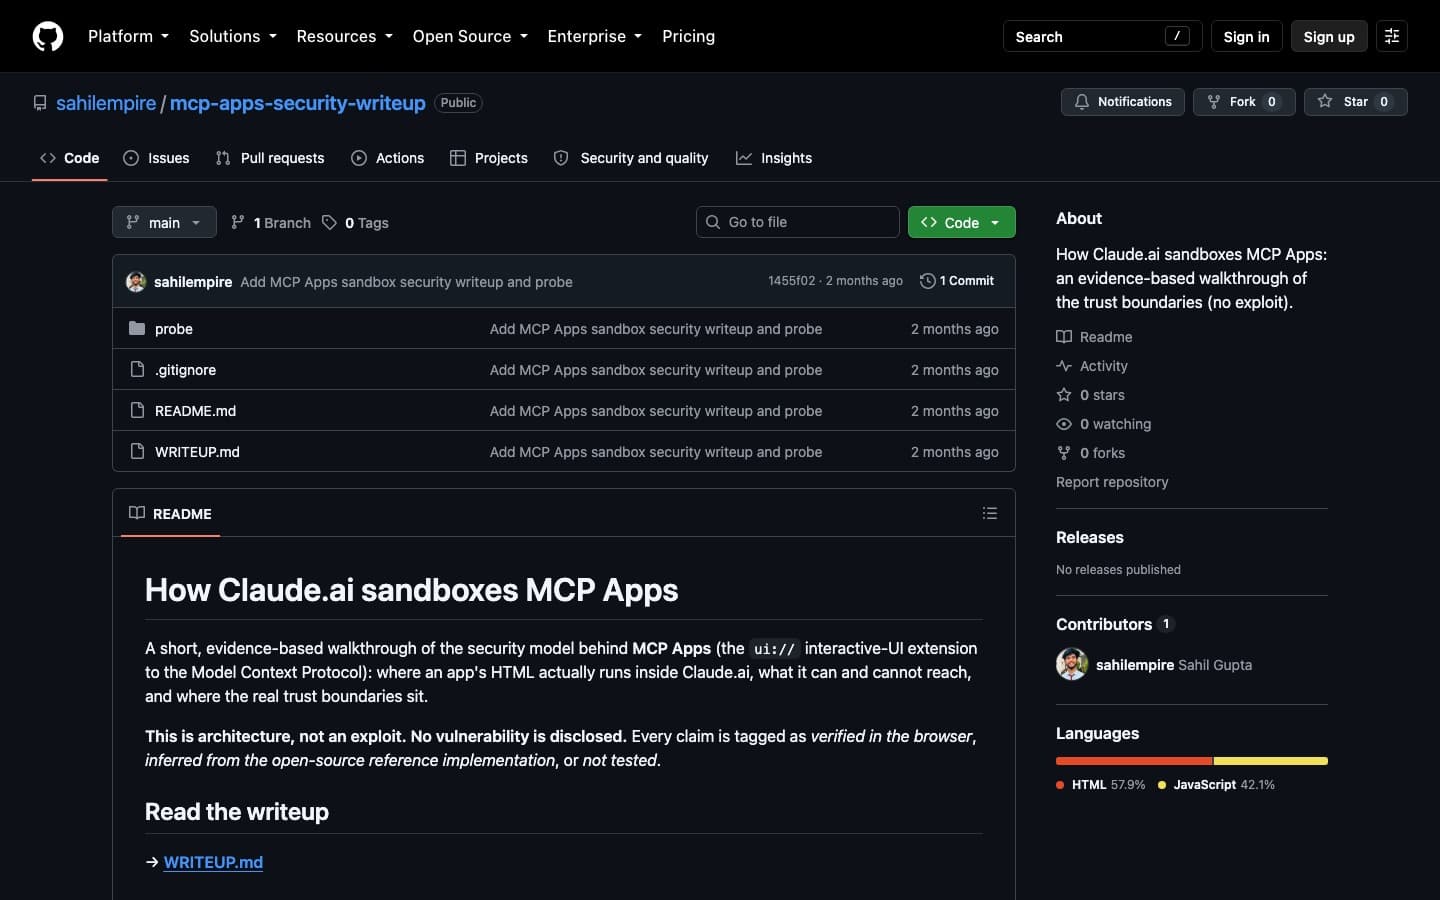
Task: Click the branch icon next to 1 Branch
Action: (238, 222)
